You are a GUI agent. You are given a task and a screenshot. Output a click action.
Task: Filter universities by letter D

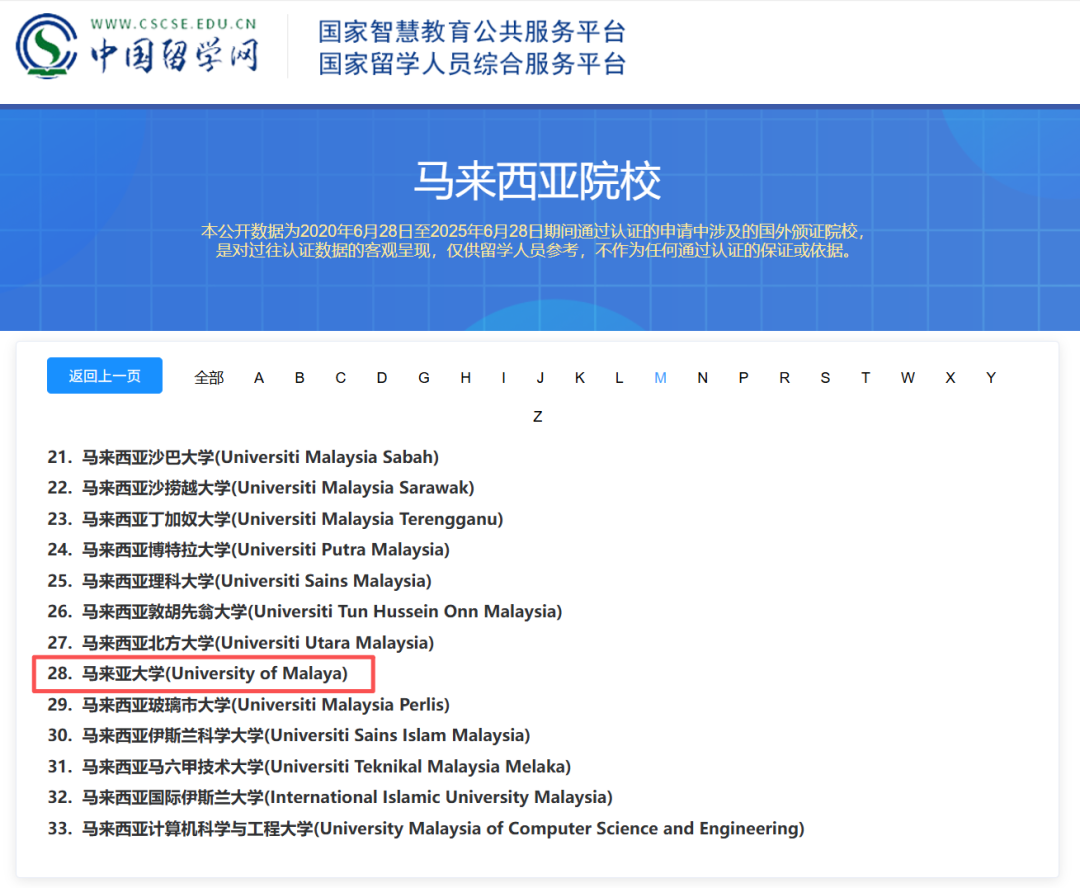pos(382,378)
